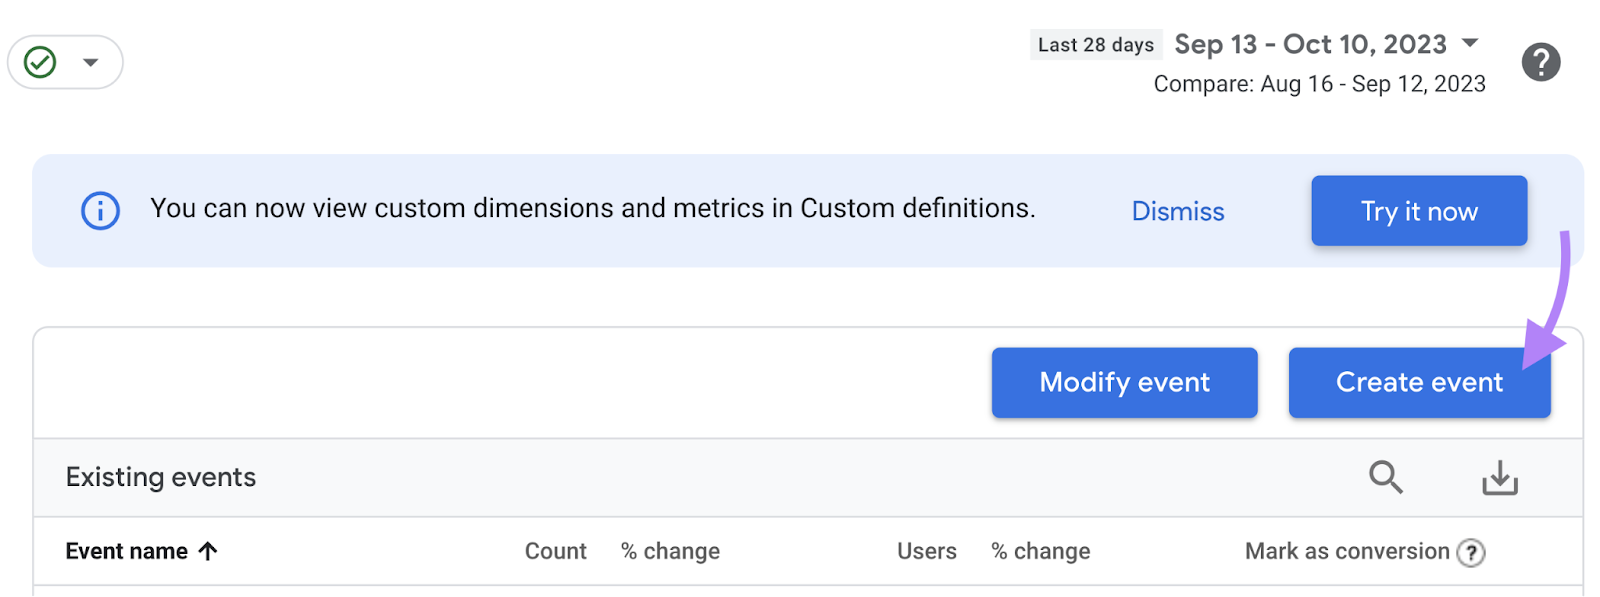This screenshot has width=1600, height=597.
Task: Click the date range dropdown arrow
Action: (1470, 43)
